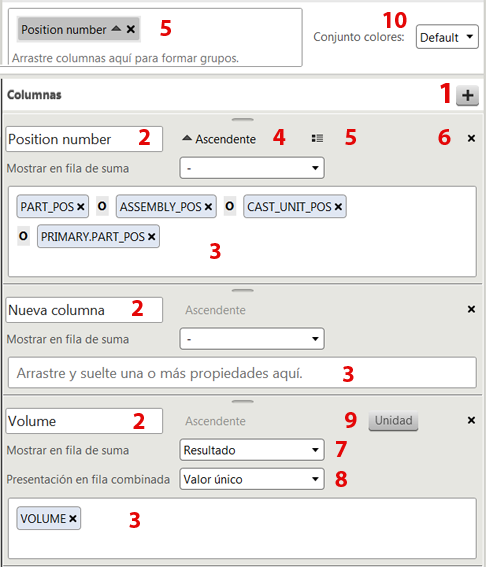Delete the Volume column
The width and height of the screenshot is (486, 567).
click(x=471, y=420)
